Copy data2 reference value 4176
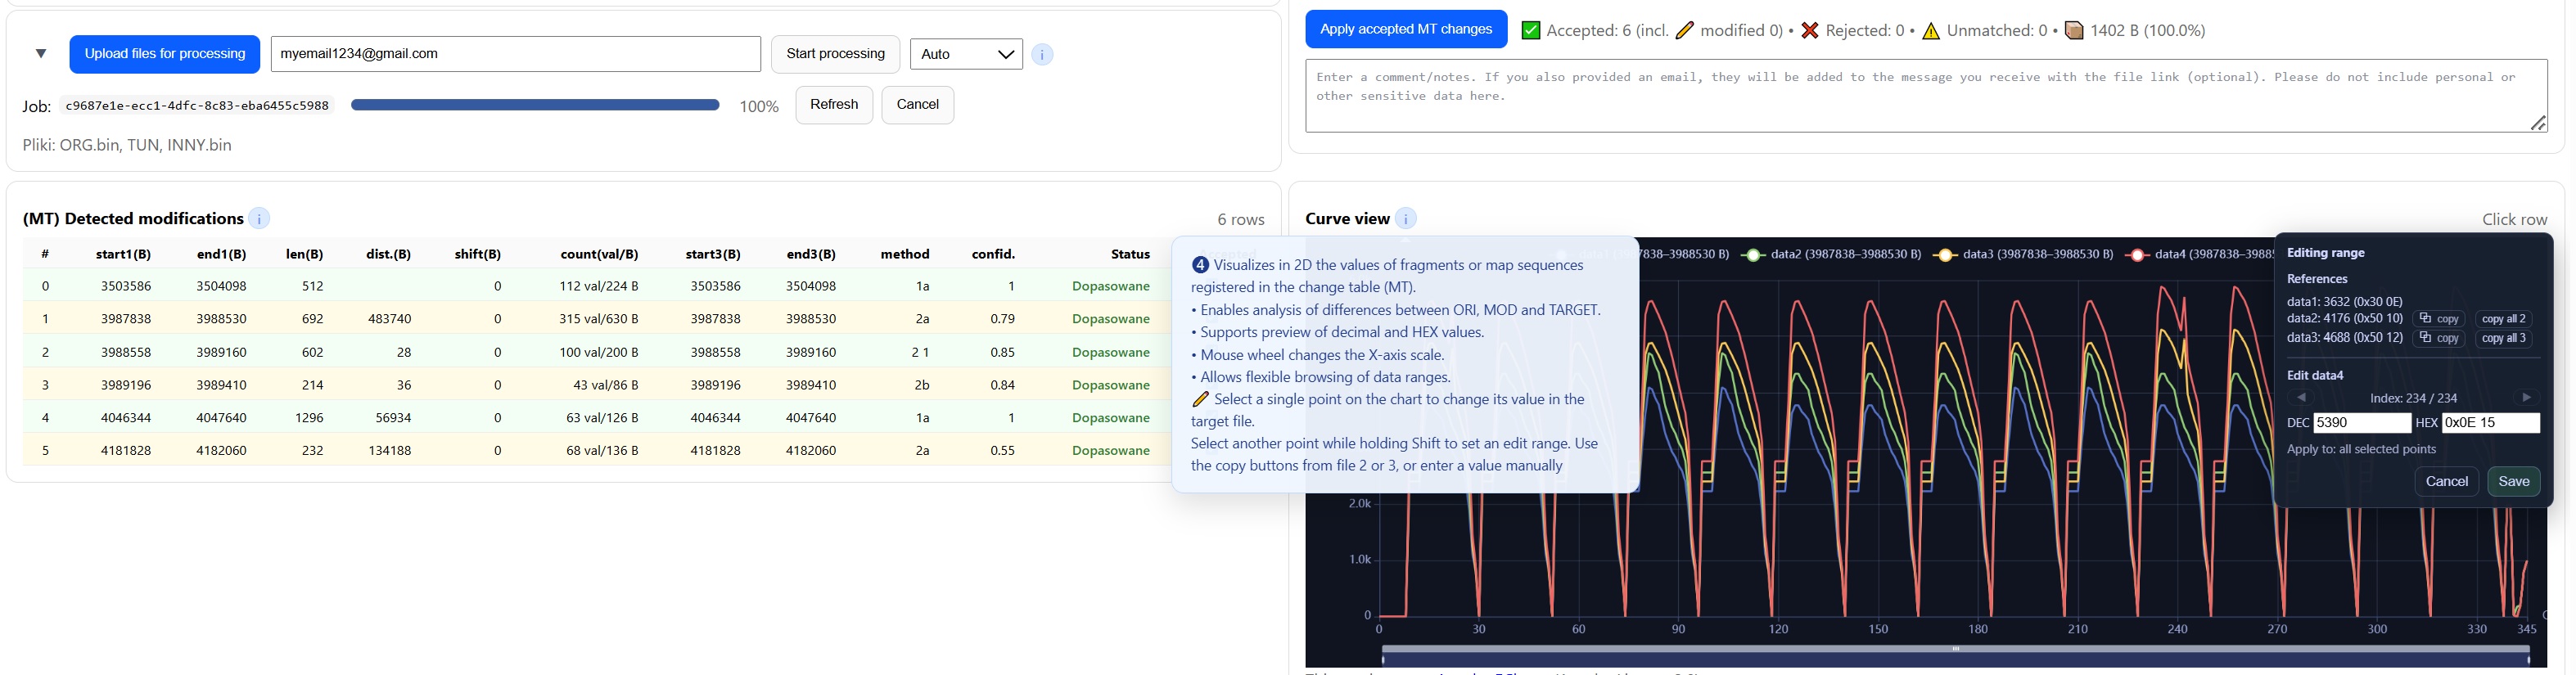 point(2438,319)
